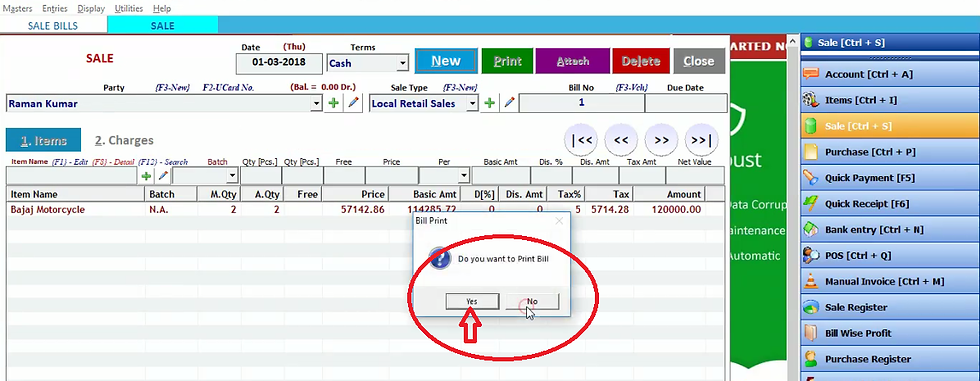The height and width of the screenshot is (381, 980).
Task: Edit party with pencil icon
Action: [354, 103]
